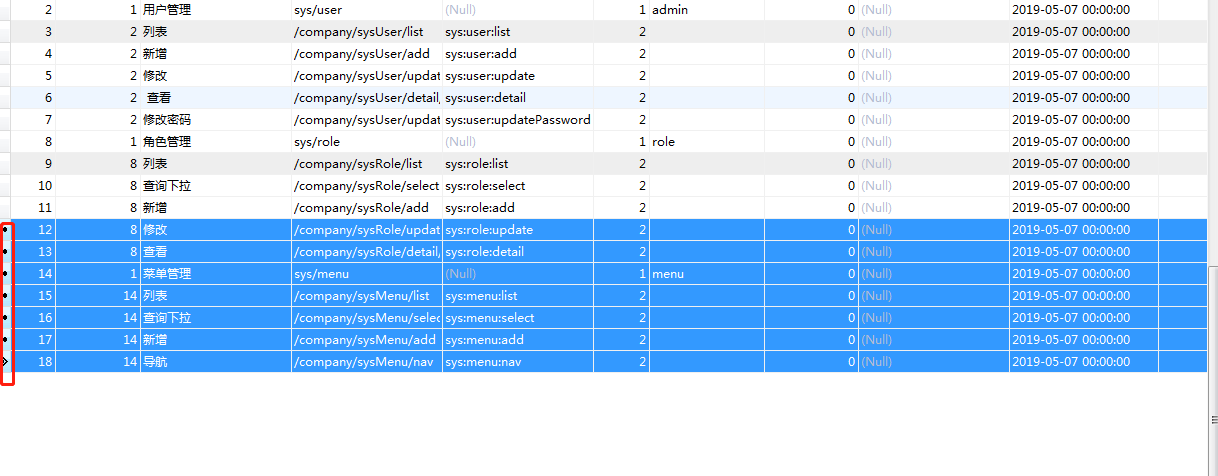
Task: Click the sys:menu:select permission cell
Action: (x=517, y=318)
